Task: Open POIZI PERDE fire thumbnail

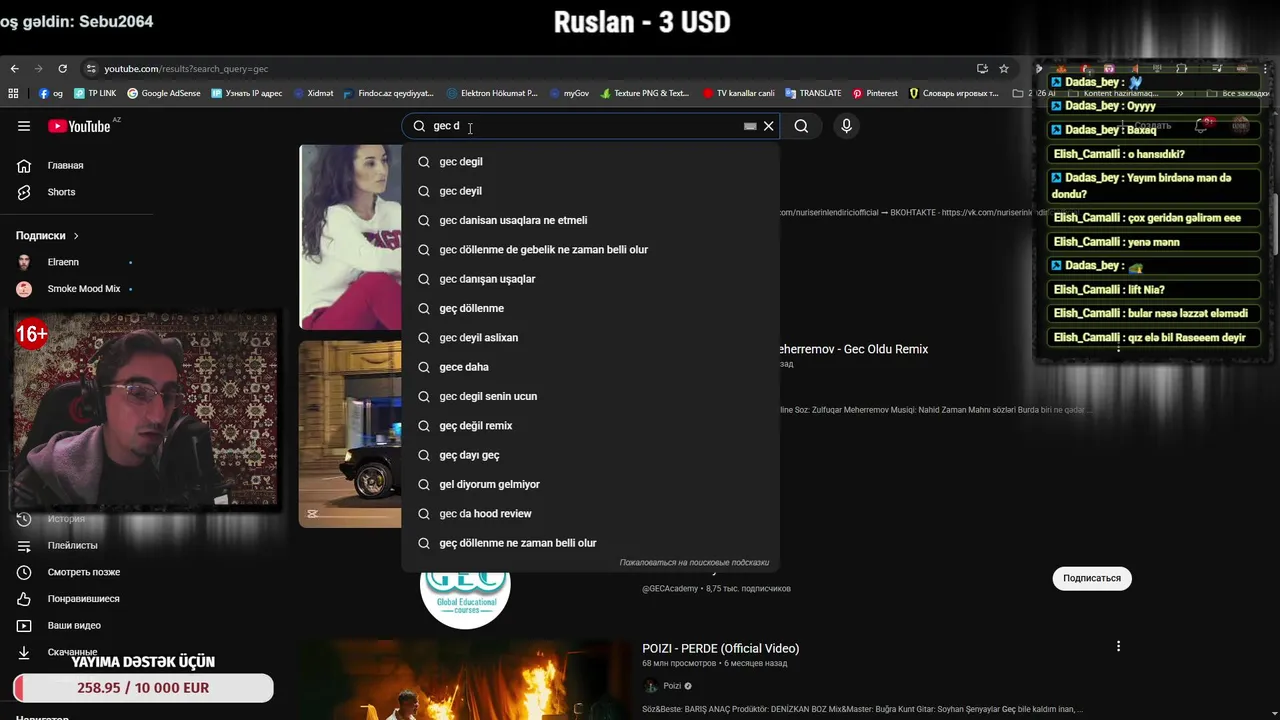Action: tap(465, 680)
